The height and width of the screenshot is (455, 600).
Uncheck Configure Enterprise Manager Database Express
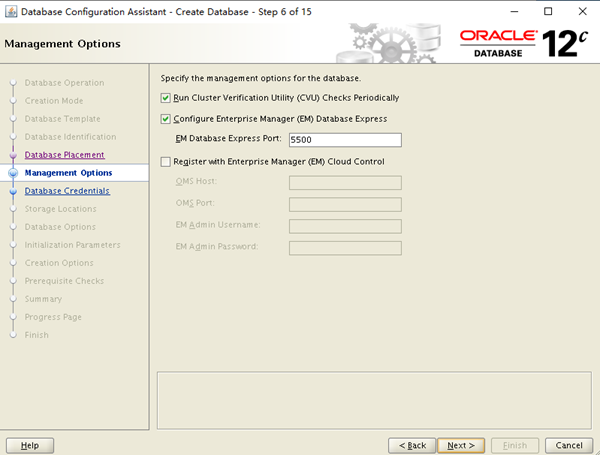(165, 119)
